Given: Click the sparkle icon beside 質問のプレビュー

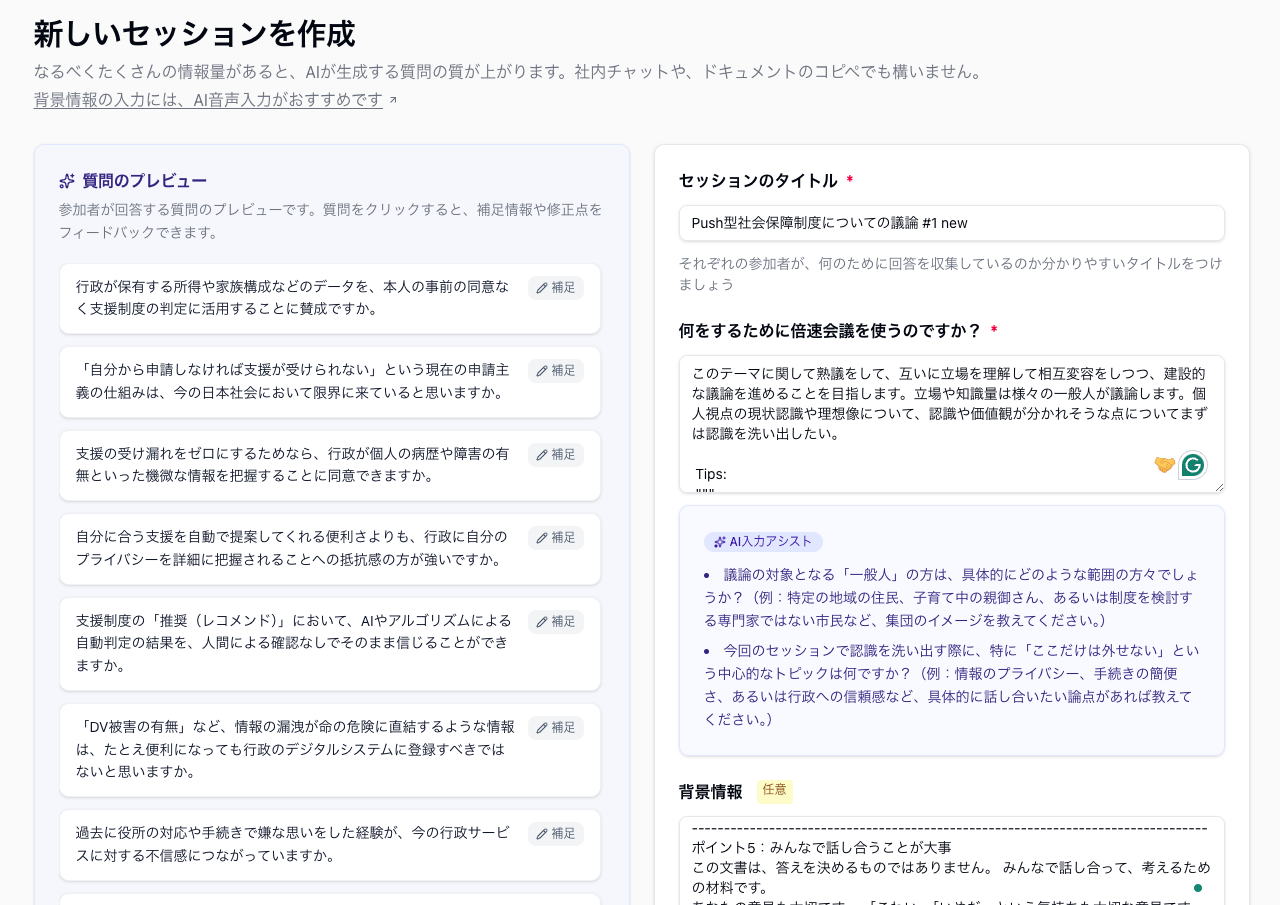Looking at the screenshot, I should 67,181.
